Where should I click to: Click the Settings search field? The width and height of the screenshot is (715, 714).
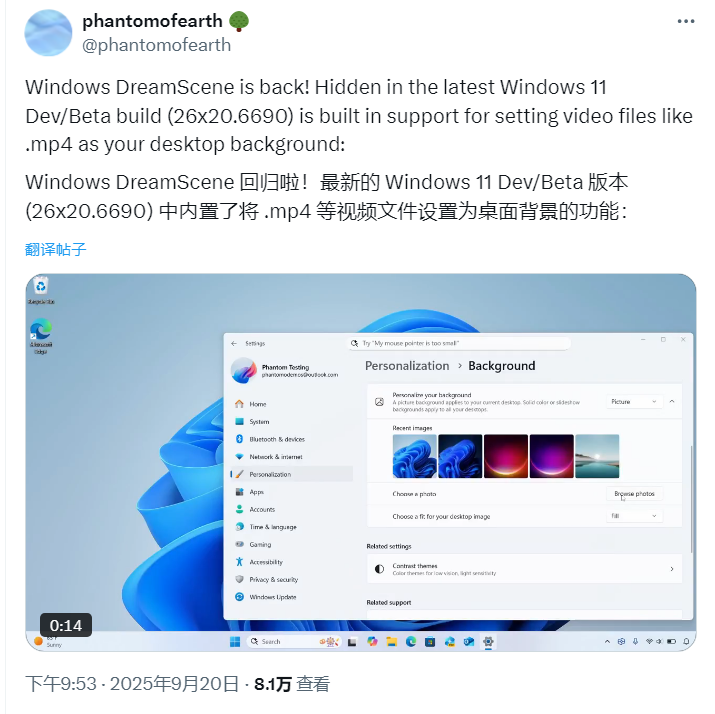click(459, 343)
